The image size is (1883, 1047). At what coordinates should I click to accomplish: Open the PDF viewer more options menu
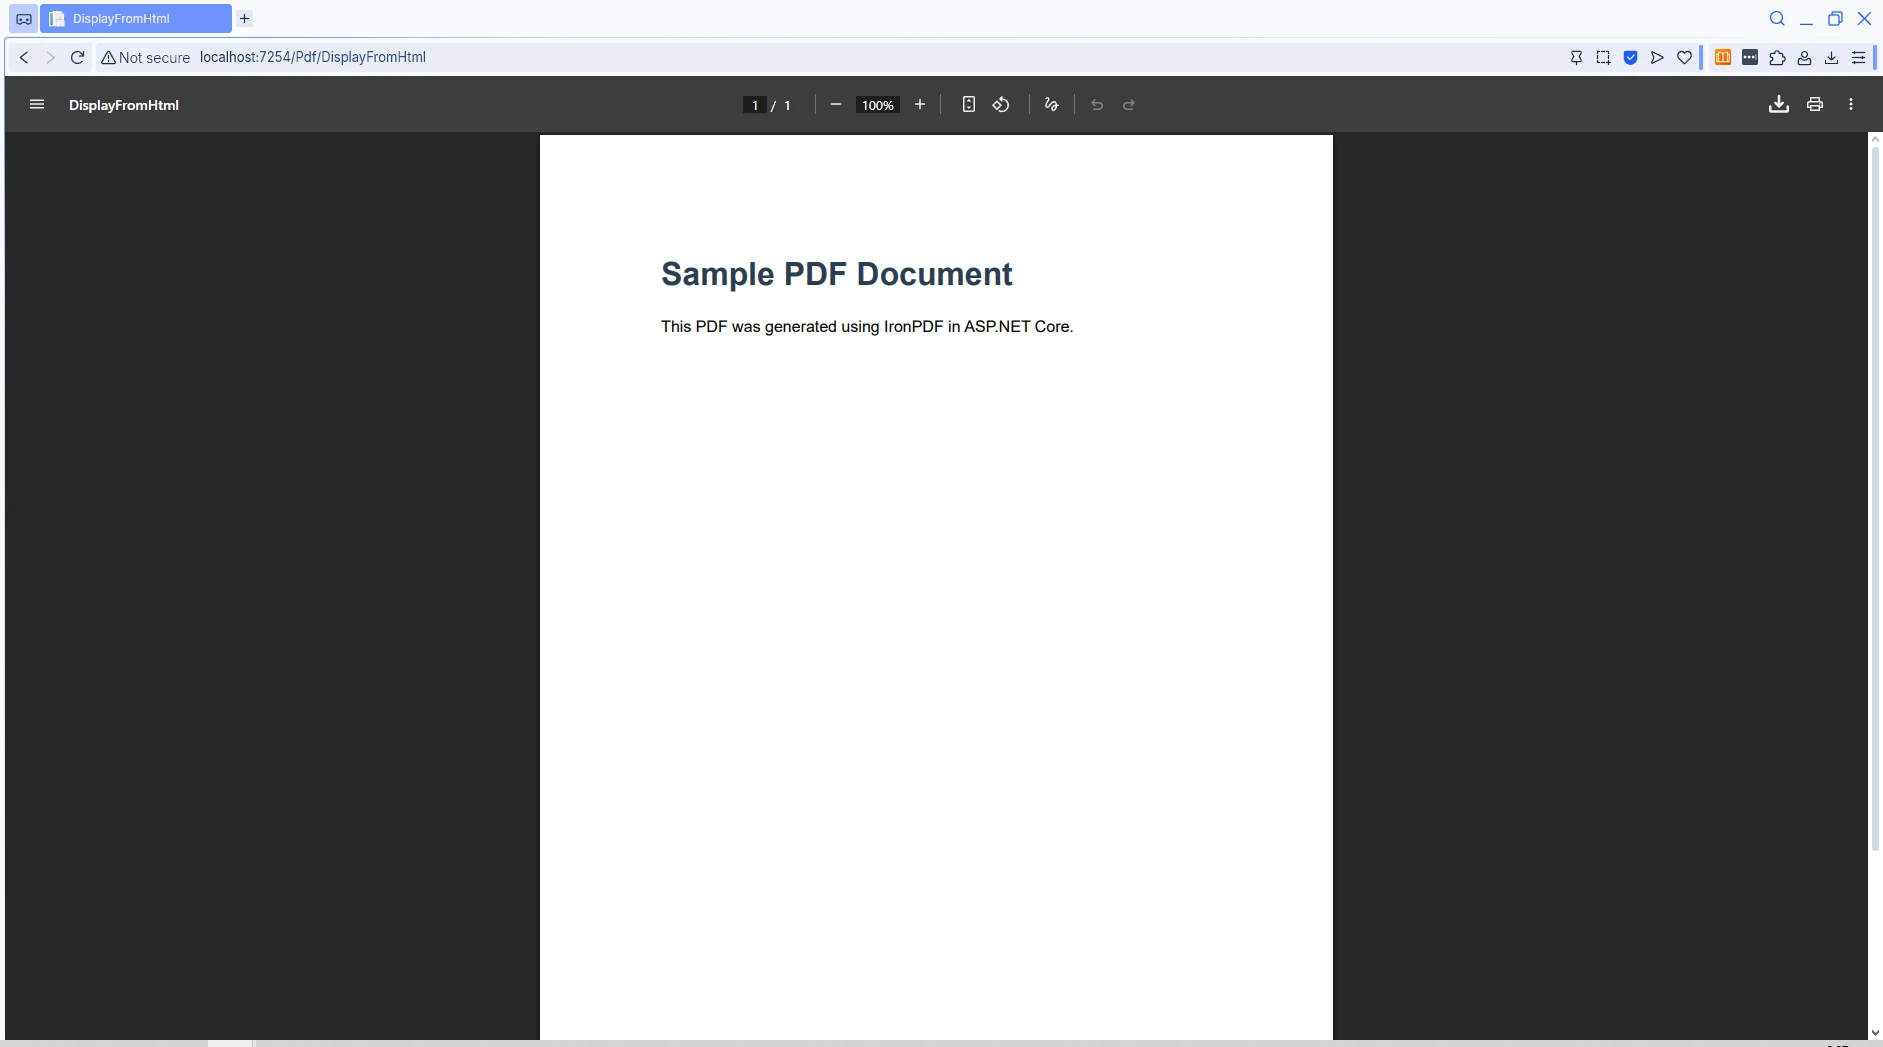[x=1851, y=104]
